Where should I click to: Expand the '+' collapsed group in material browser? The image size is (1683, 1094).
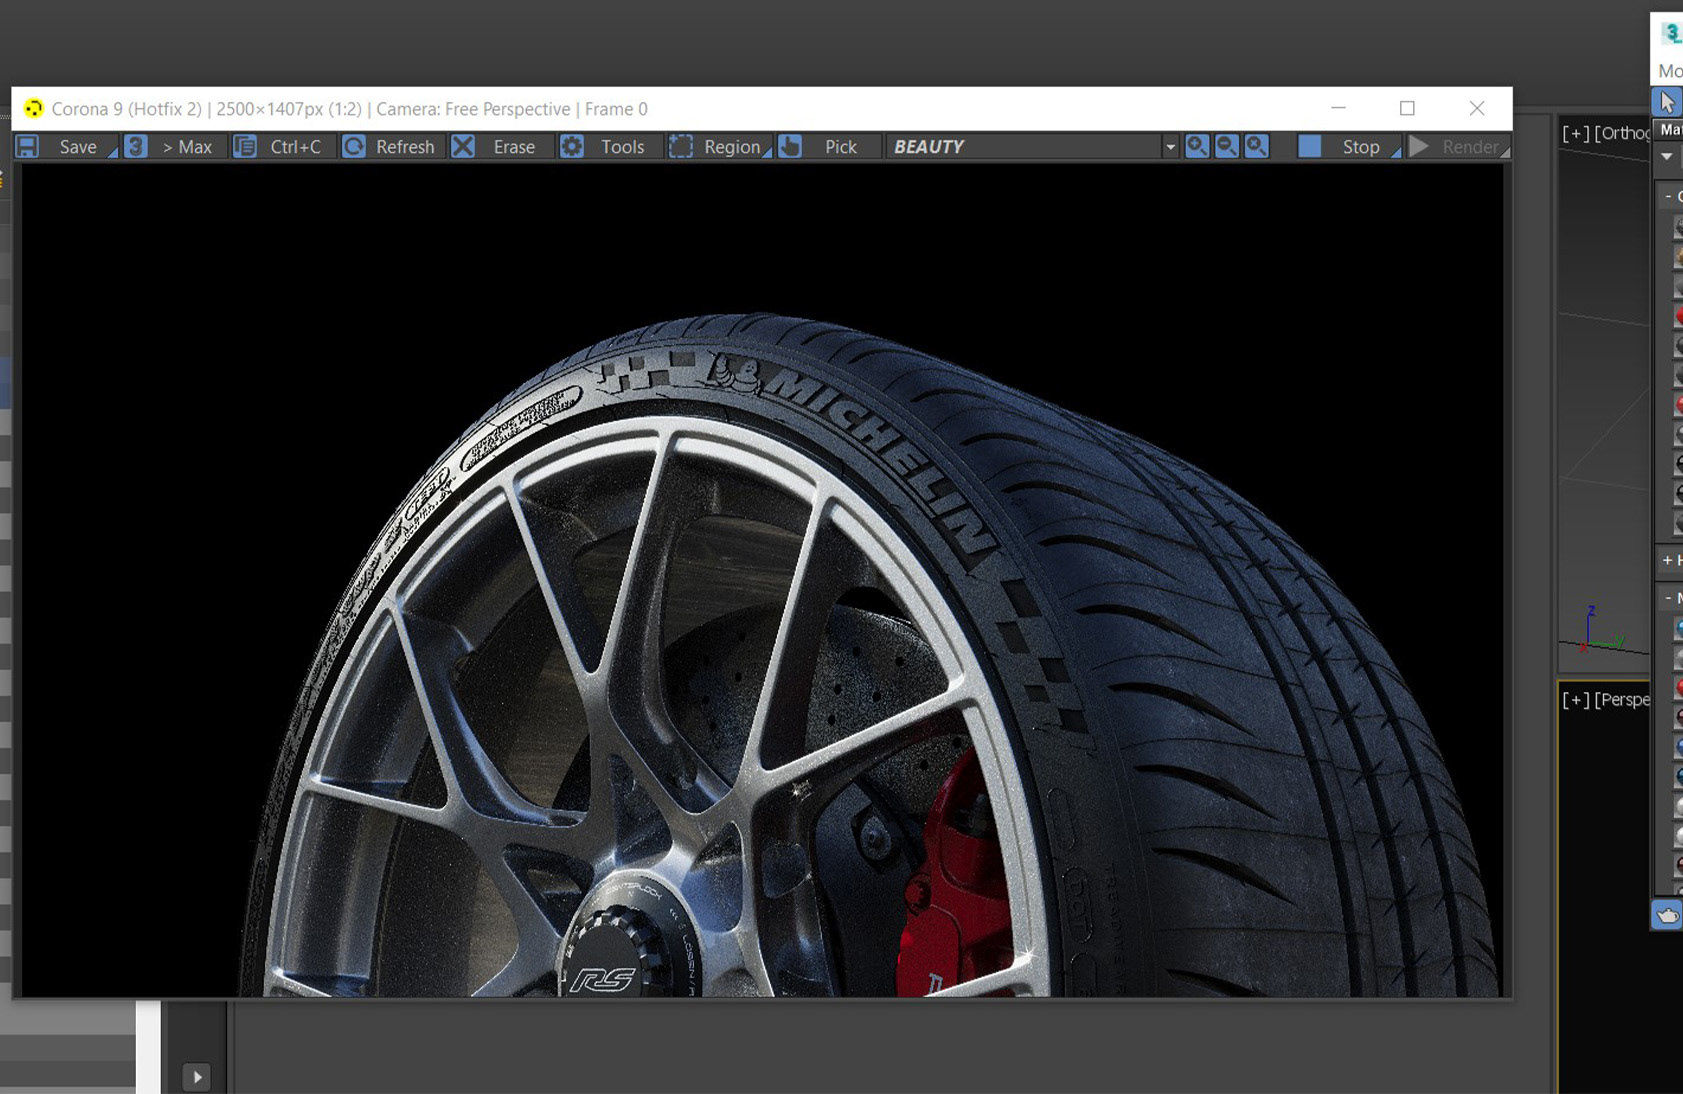pos(1670,560)
